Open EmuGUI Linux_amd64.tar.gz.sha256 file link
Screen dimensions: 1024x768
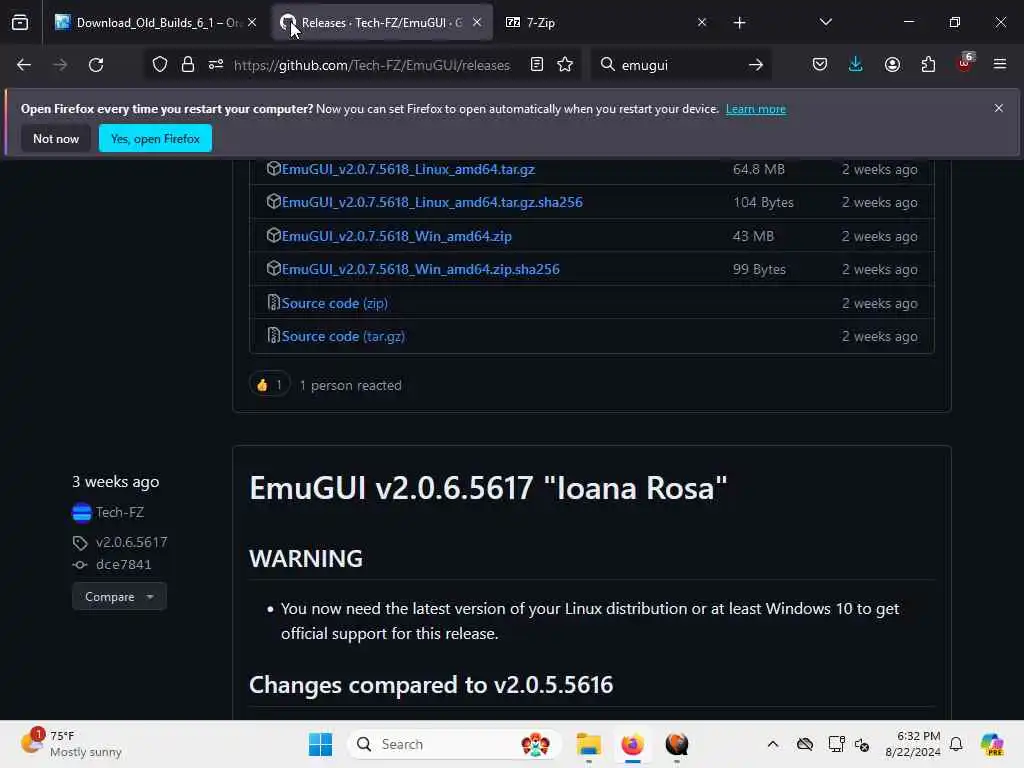[432, 202]
